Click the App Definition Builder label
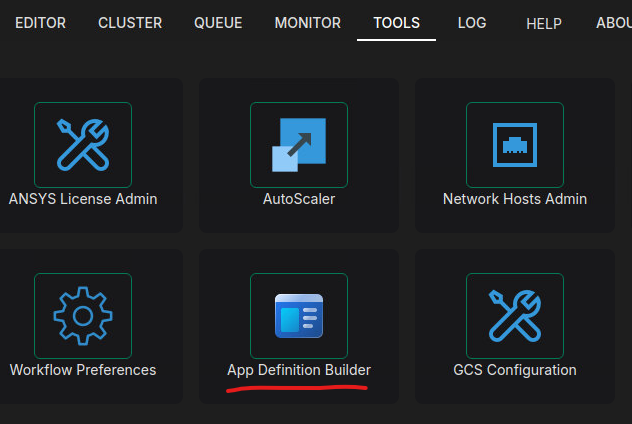Viewport: 632px width, 424px height. [x=299, y=370]
